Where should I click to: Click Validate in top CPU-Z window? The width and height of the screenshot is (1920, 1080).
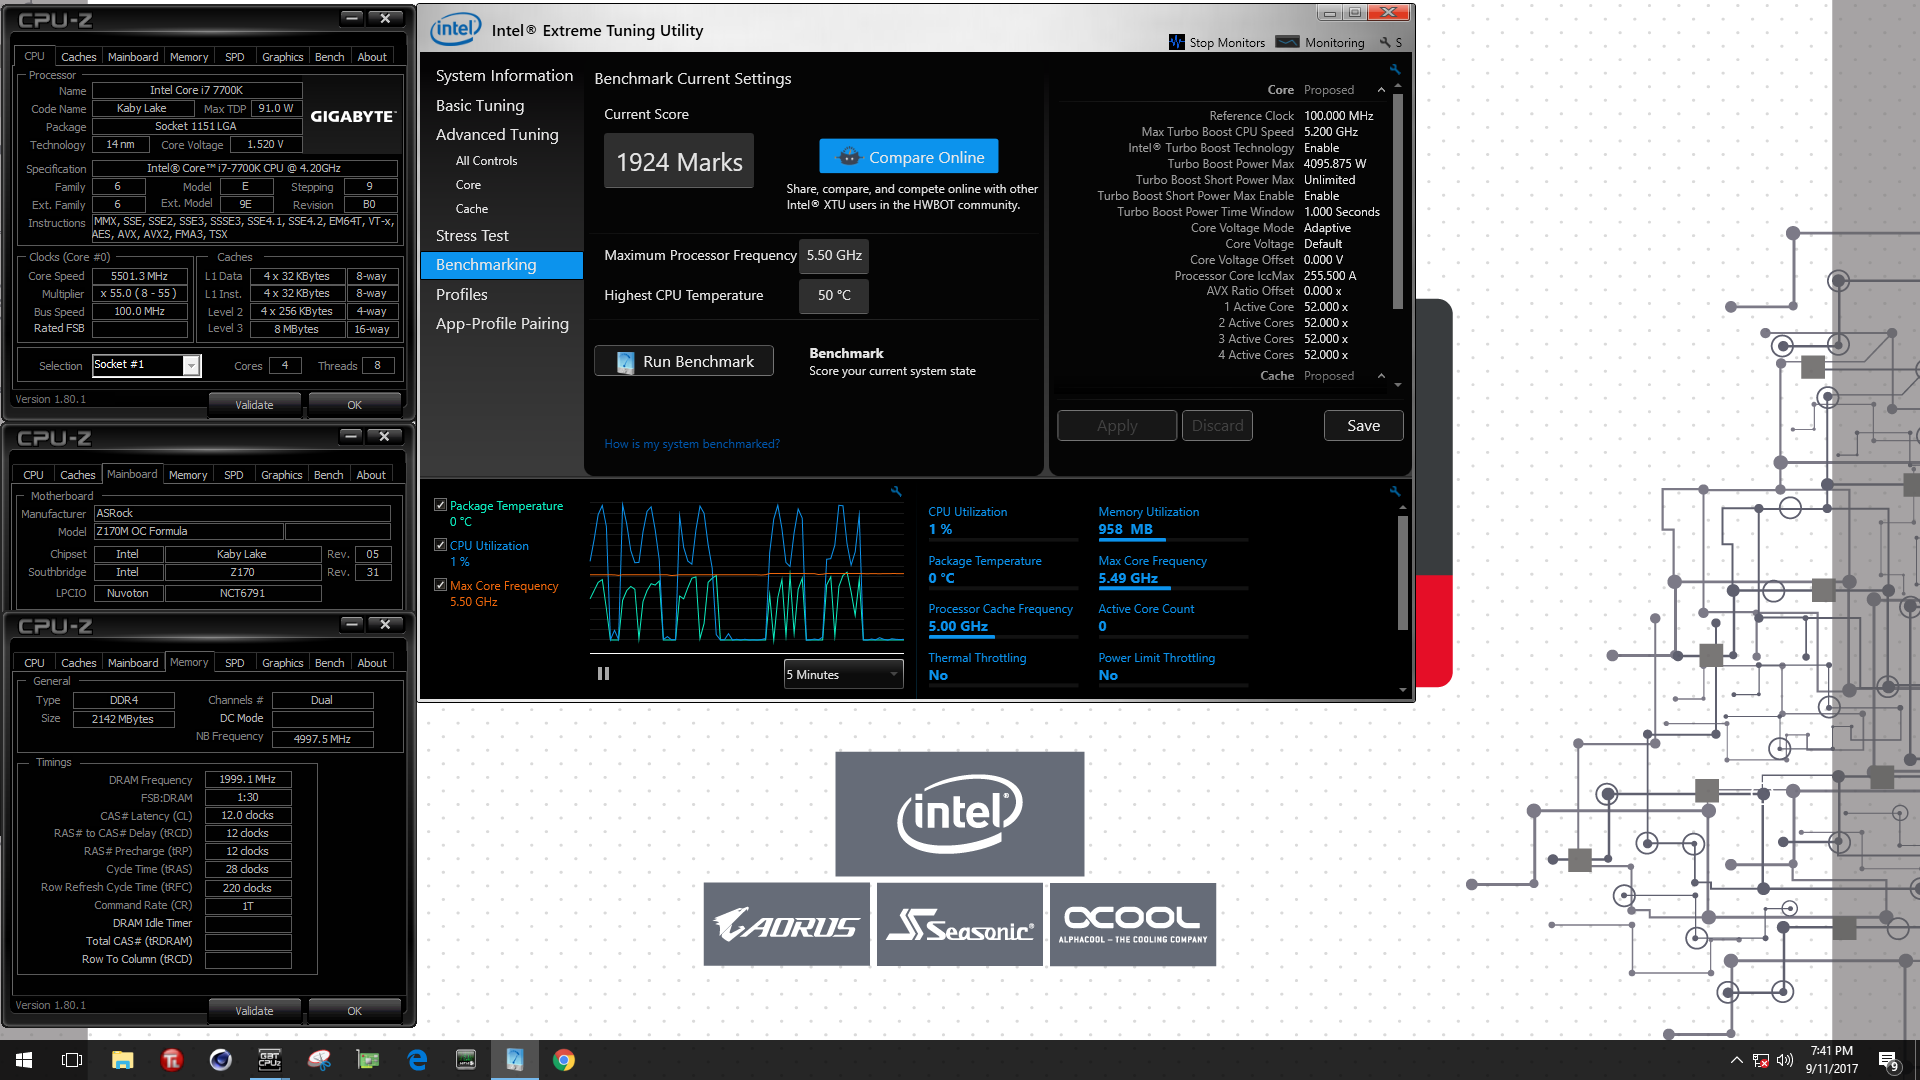pos(254,405)
